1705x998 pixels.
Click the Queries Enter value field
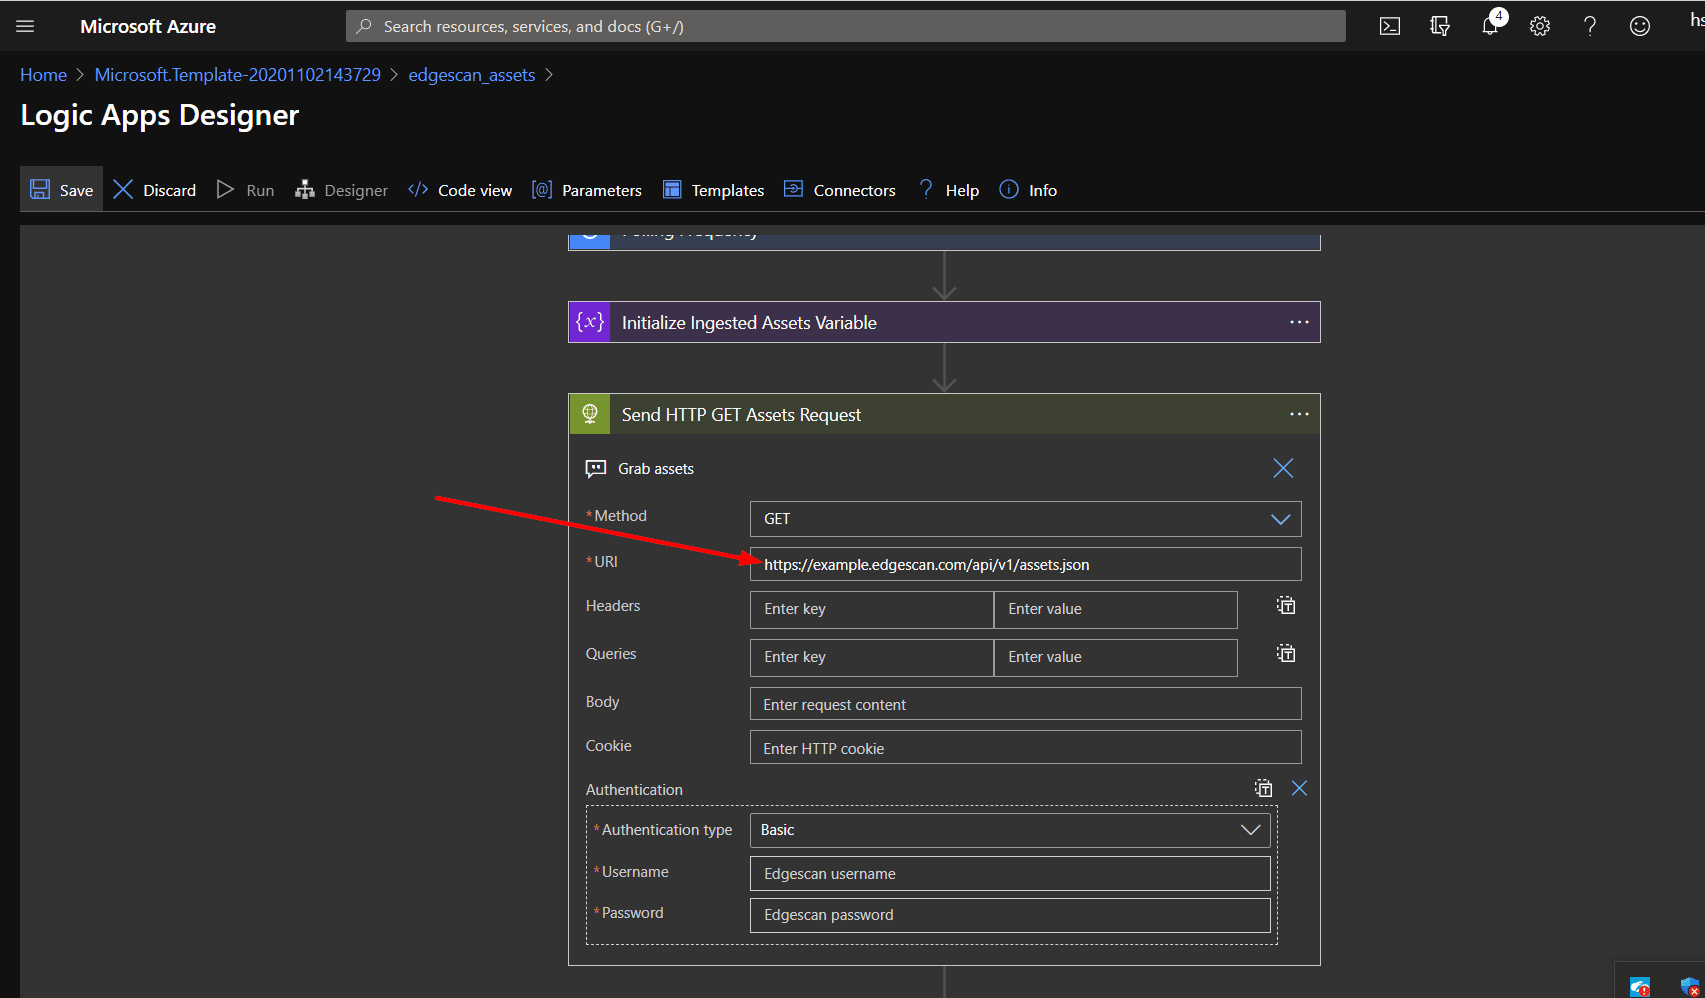click(x=1116, y=657)
